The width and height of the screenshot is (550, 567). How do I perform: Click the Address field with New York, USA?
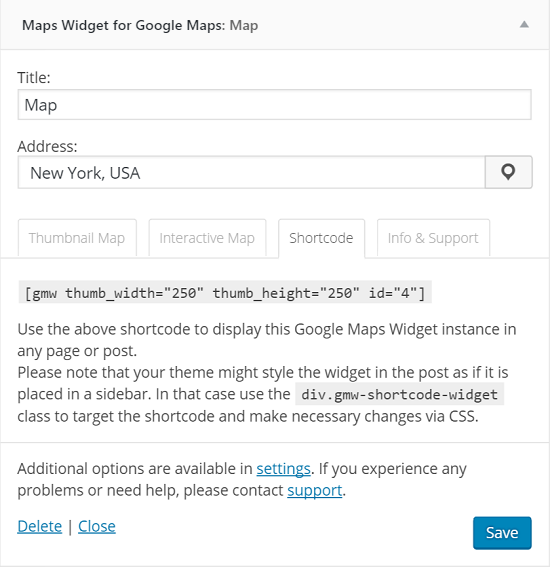pyautogui.click(x=251, y=172)
